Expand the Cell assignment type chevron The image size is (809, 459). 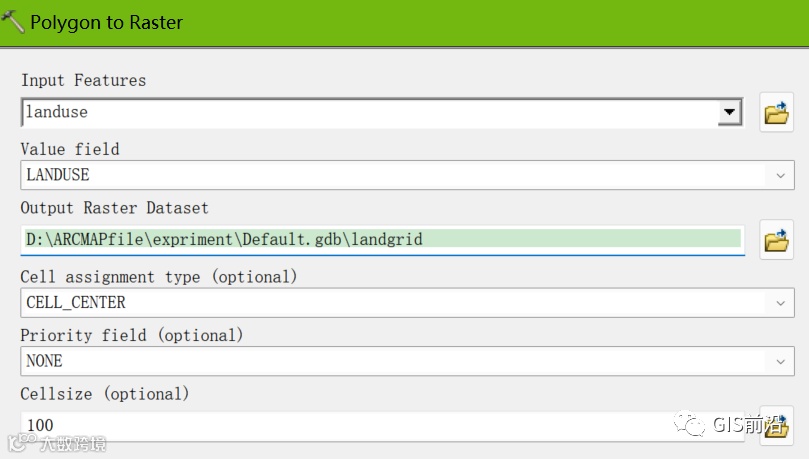780,302
